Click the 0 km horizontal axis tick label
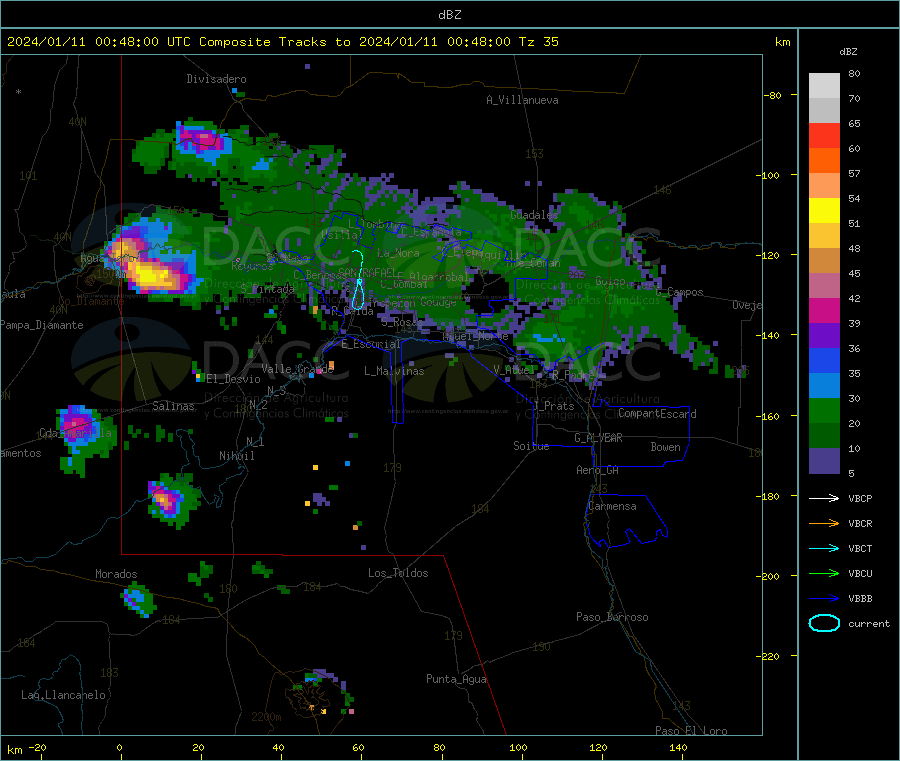 pos(119,748)
